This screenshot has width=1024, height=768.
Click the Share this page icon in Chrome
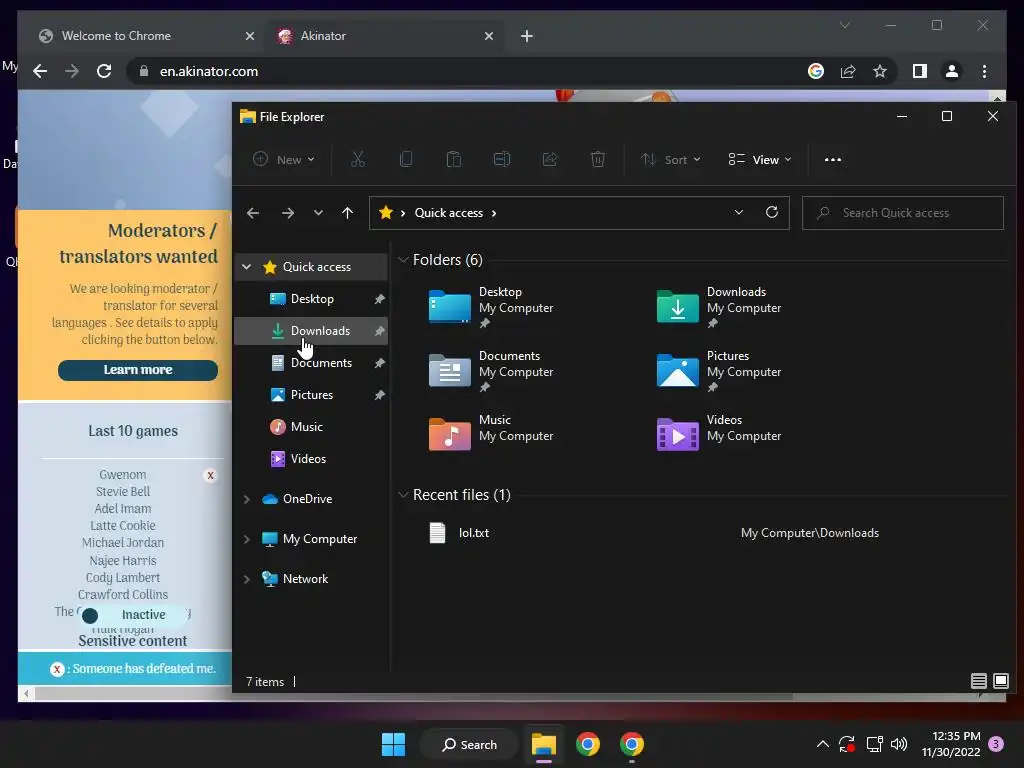coord(848,71)
